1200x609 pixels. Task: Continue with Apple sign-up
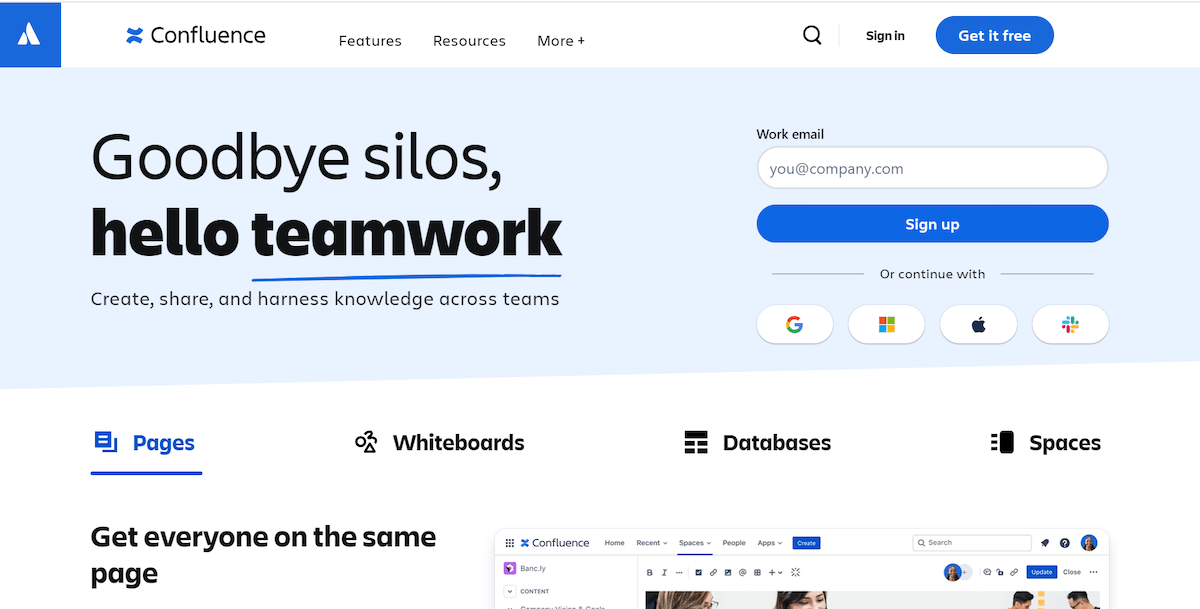[x=978, y=324]
